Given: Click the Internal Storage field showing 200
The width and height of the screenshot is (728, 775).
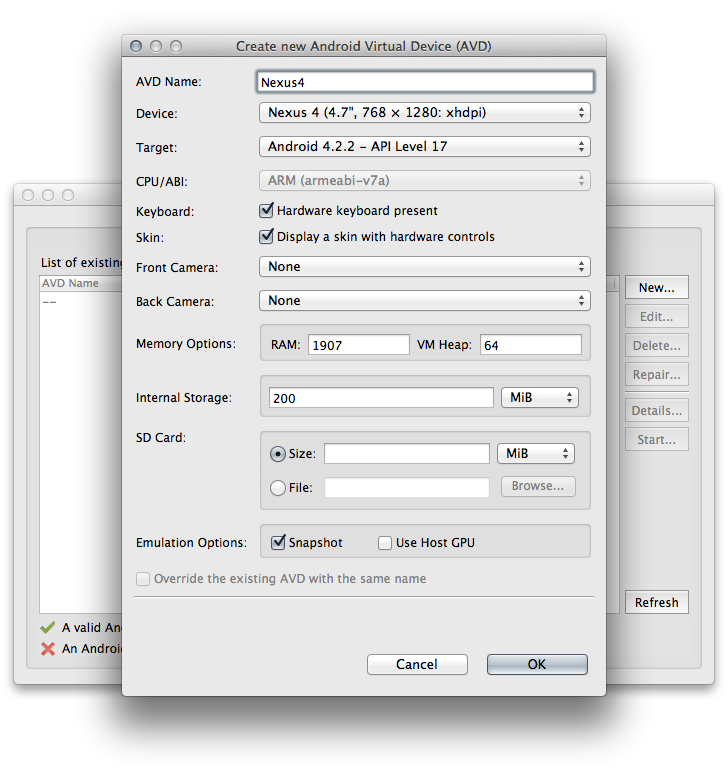Looking at the screenshot, I should pos(381,398).
